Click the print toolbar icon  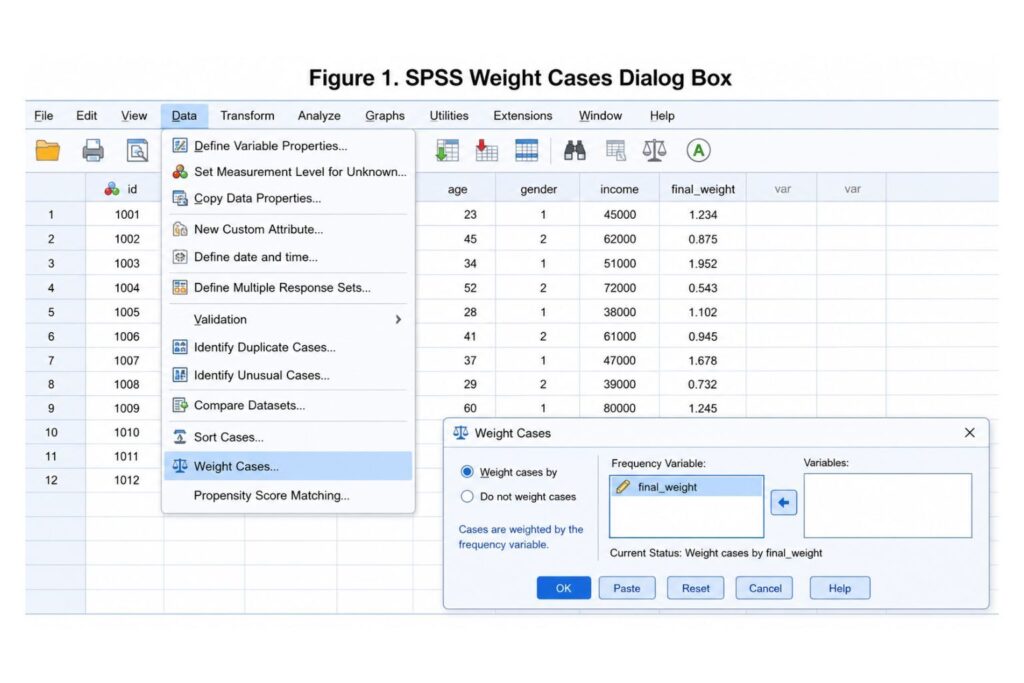pyautogui.click(x=93, y=151)
